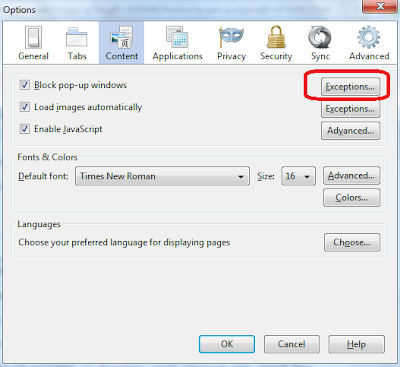The width and height of the screenshot is (400, 367).
Task: Open the font Size dropdown
Action: [298, 176]
